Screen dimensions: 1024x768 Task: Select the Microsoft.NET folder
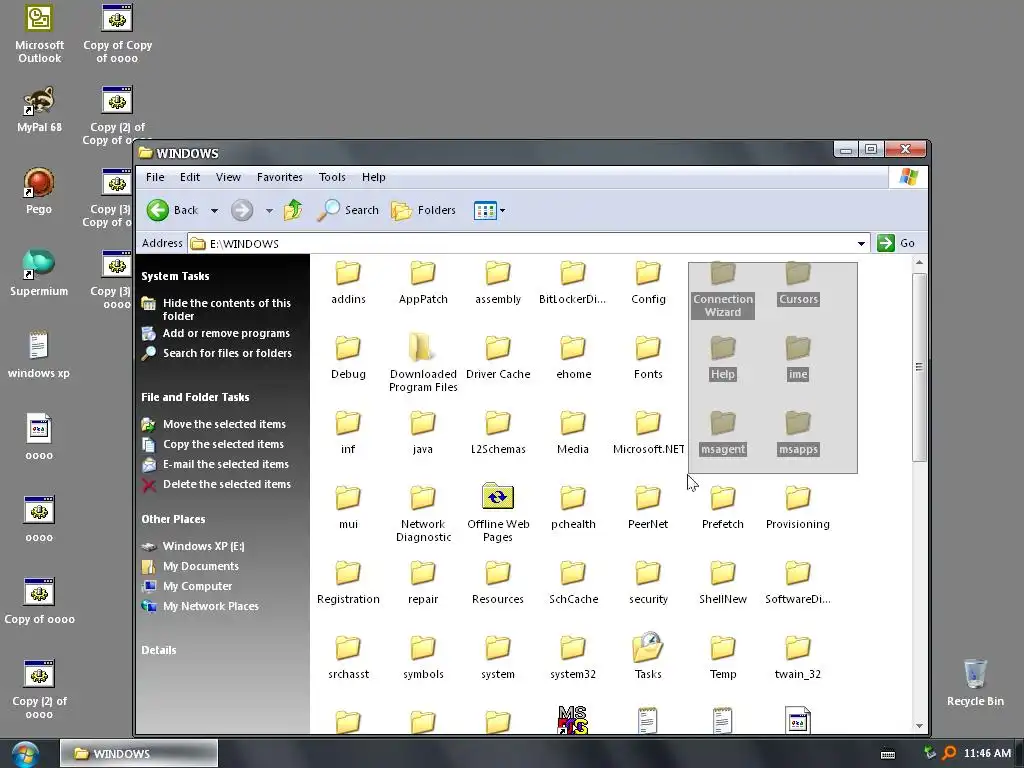click(648, 433)
